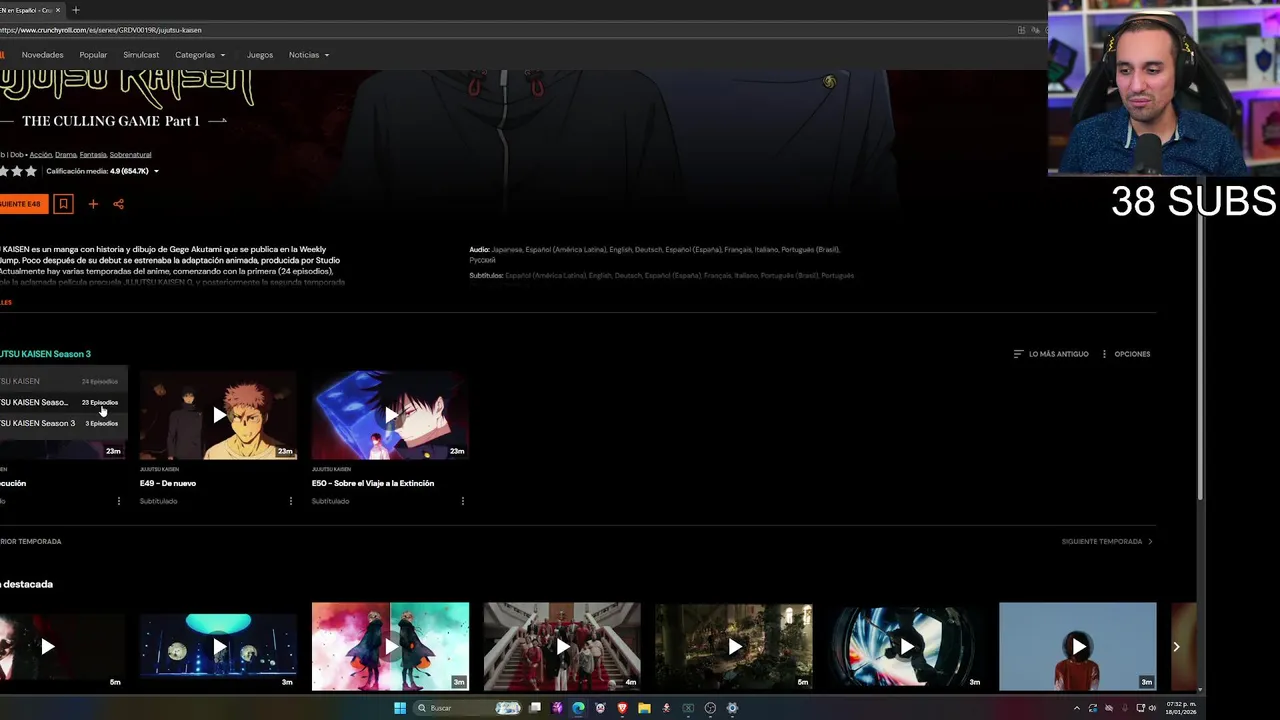1280x720 pixels.
Task: Click the E50 episode title text
Action: pyautogui.click(x=373, y=483)
